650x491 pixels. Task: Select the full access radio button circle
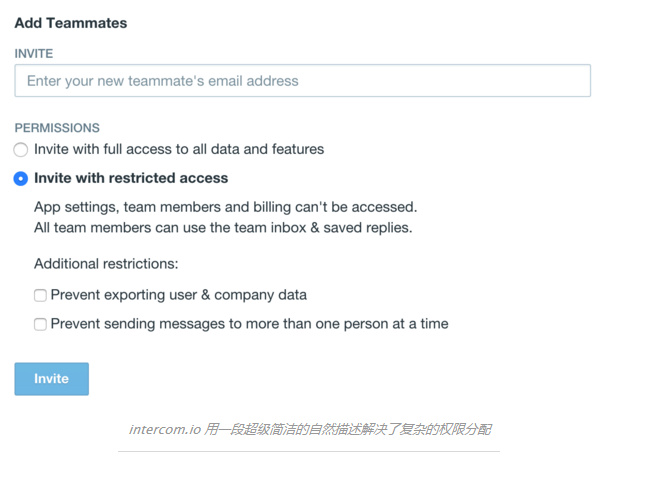[21, 150]
